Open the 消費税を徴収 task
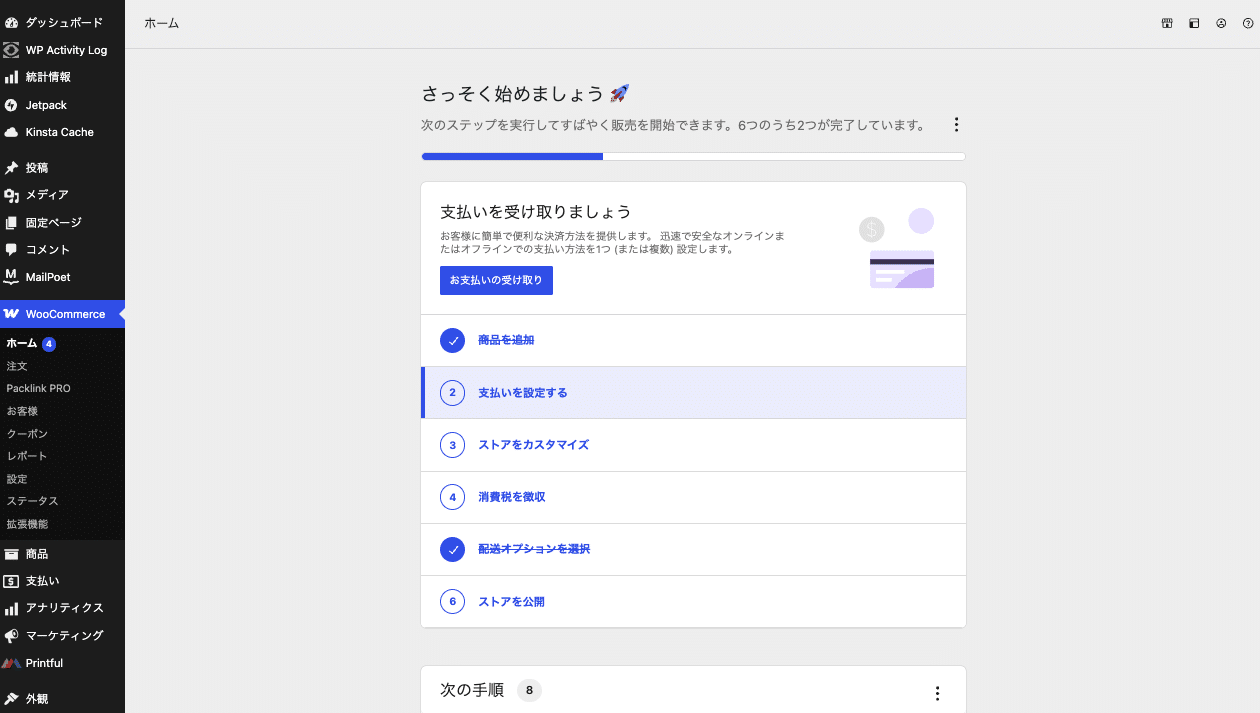 pyautogui.click(x=693, y=497)
